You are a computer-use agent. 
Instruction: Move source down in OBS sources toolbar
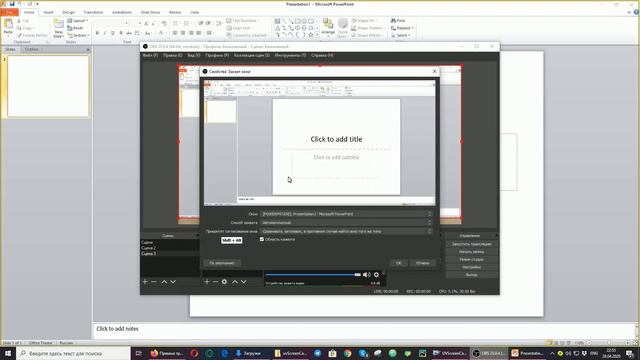244,282
